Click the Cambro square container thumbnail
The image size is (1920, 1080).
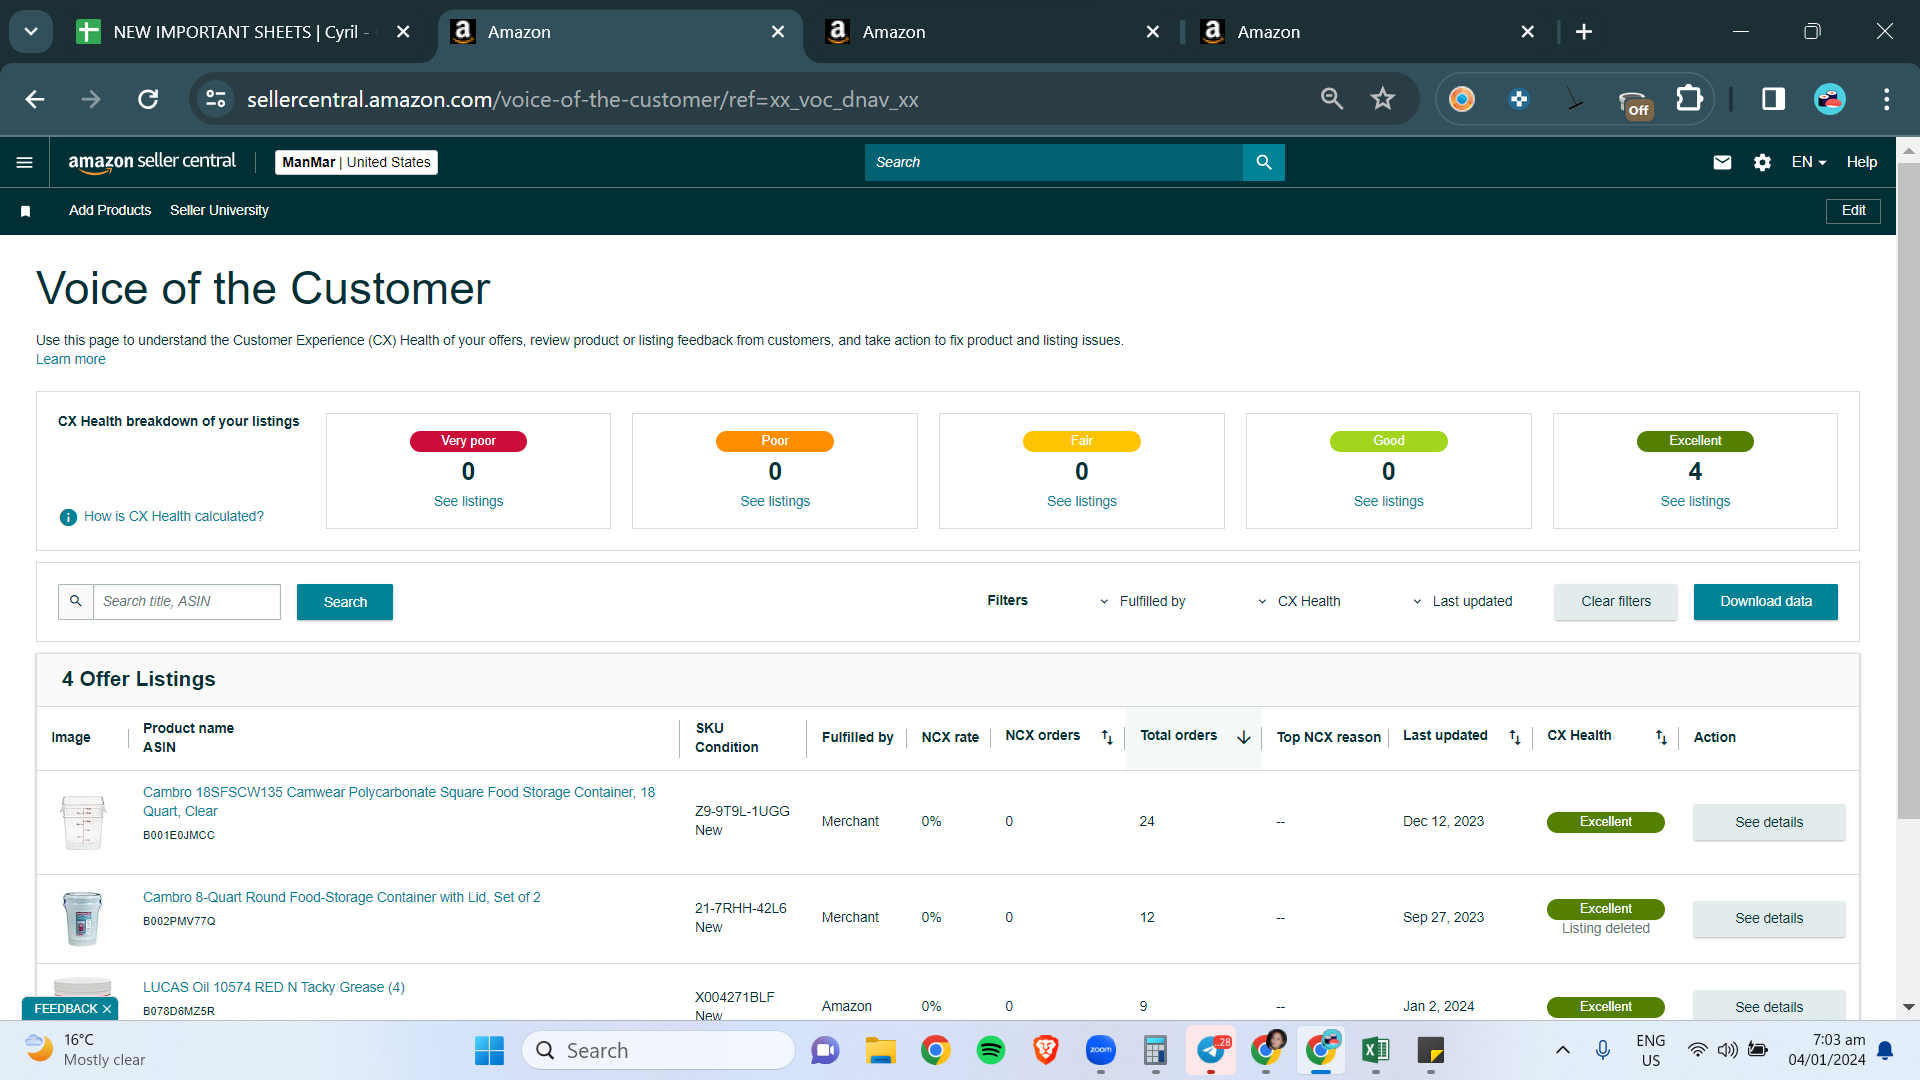[83, 822]
